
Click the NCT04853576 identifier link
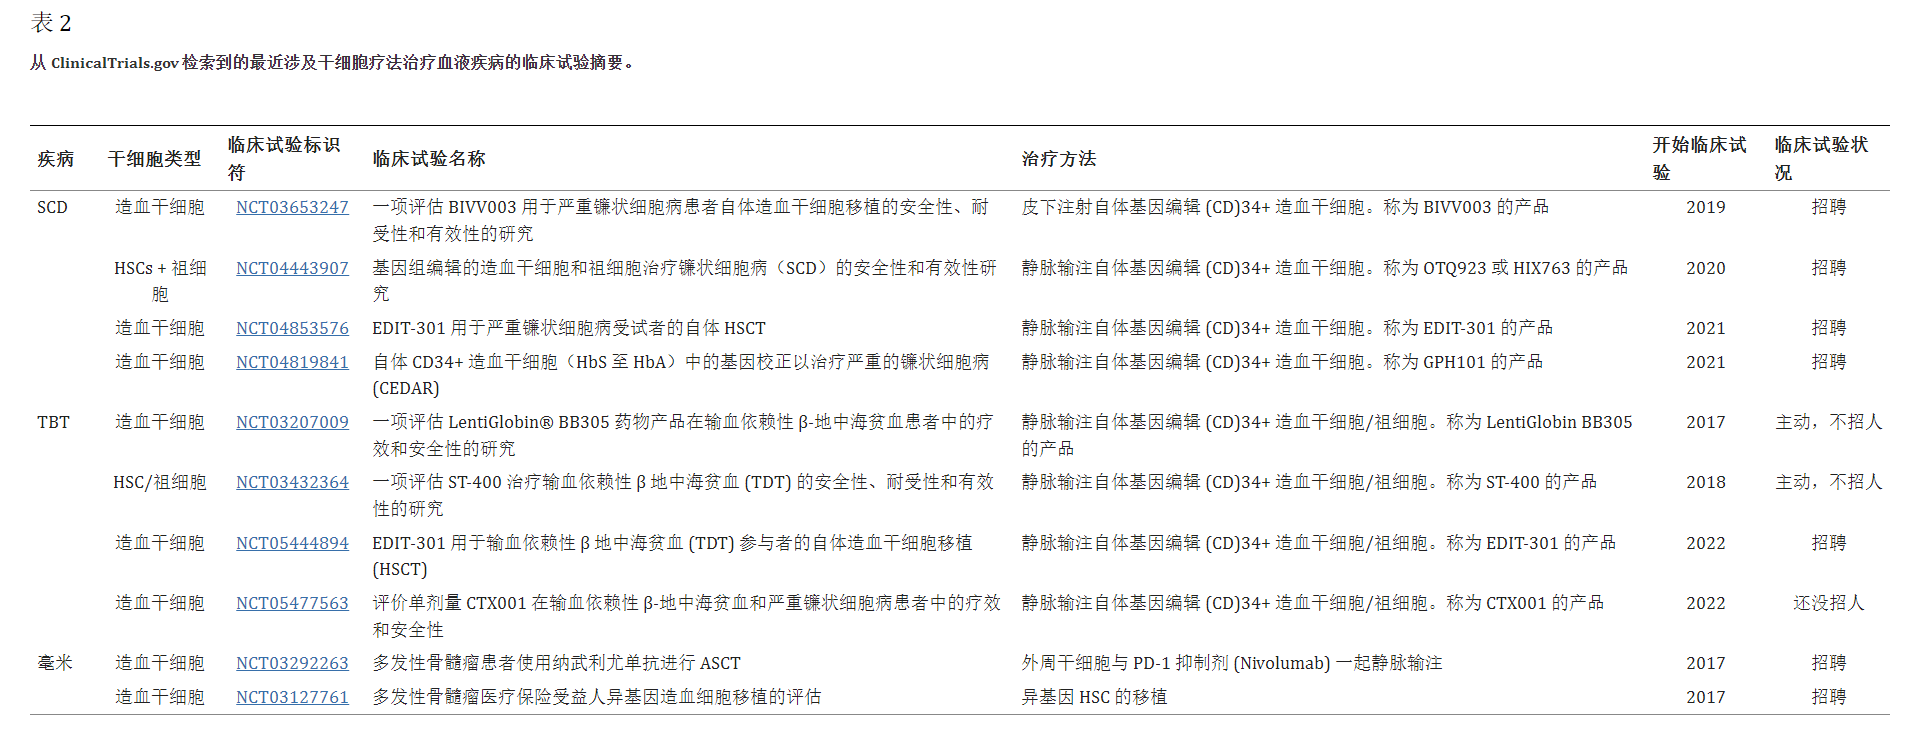pyautogui.click(x=292, y=328)
